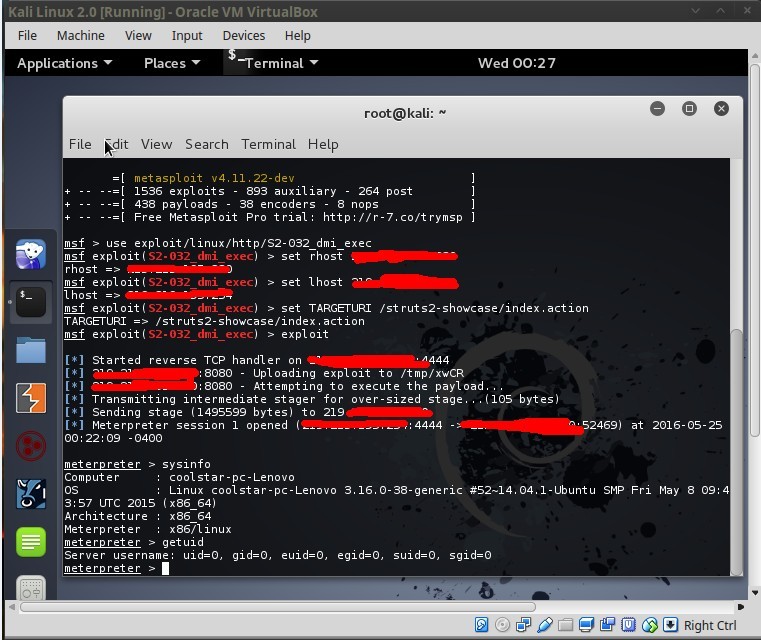The image size is (761, 640).
Task: Click 'Architecture : x86_64' line
Action: pos(138,516)
